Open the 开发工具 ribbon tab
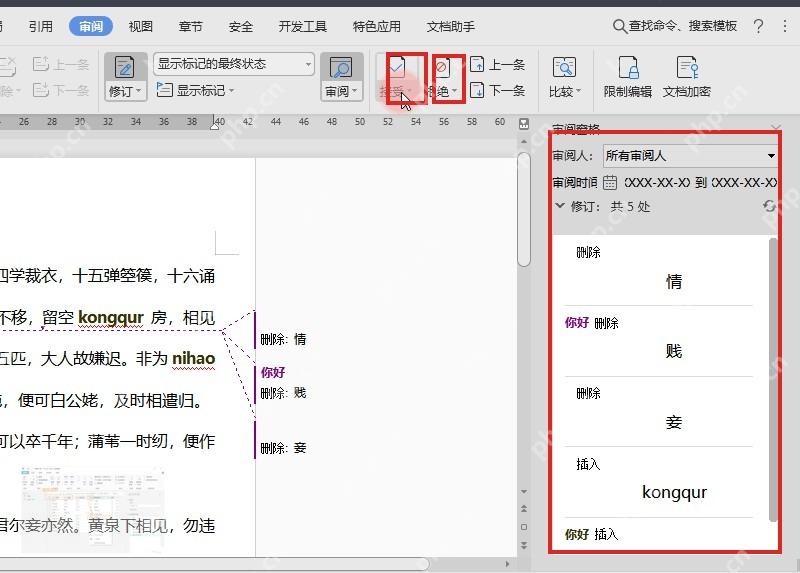 303,26
